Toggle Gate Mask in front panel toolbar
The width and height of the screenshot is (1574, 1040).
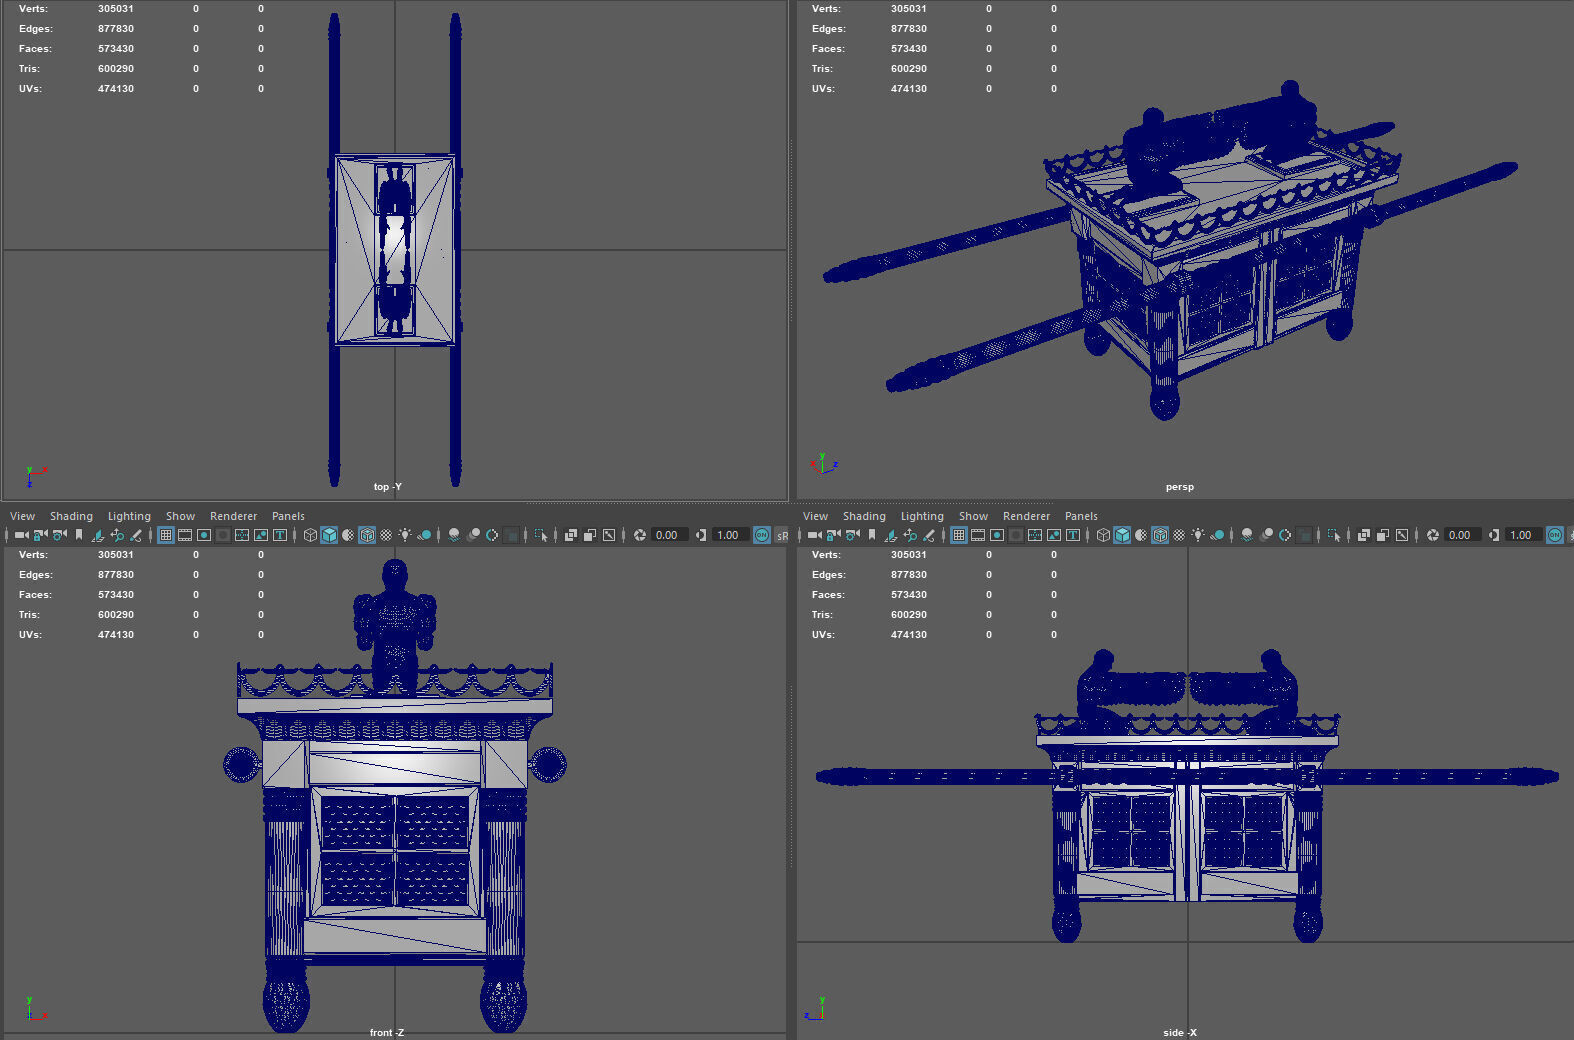pyautogui.click(x=223, y=535)
